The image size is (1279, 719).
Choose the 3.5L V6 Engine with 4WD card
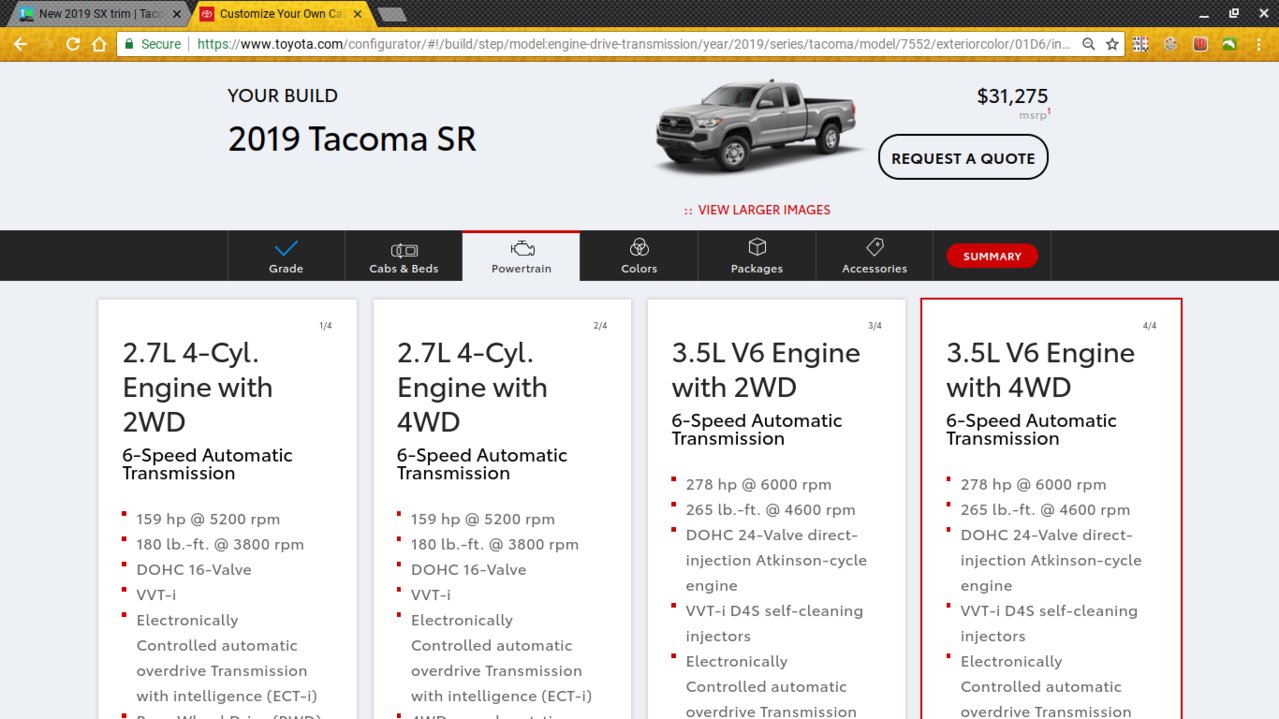click(1051, 509)
